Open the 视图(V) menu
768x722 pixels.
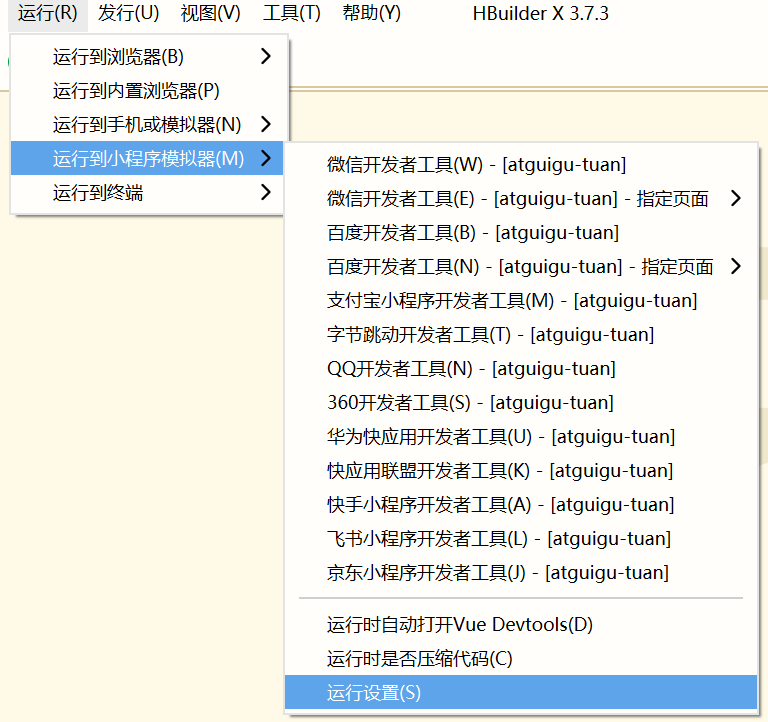210,14
